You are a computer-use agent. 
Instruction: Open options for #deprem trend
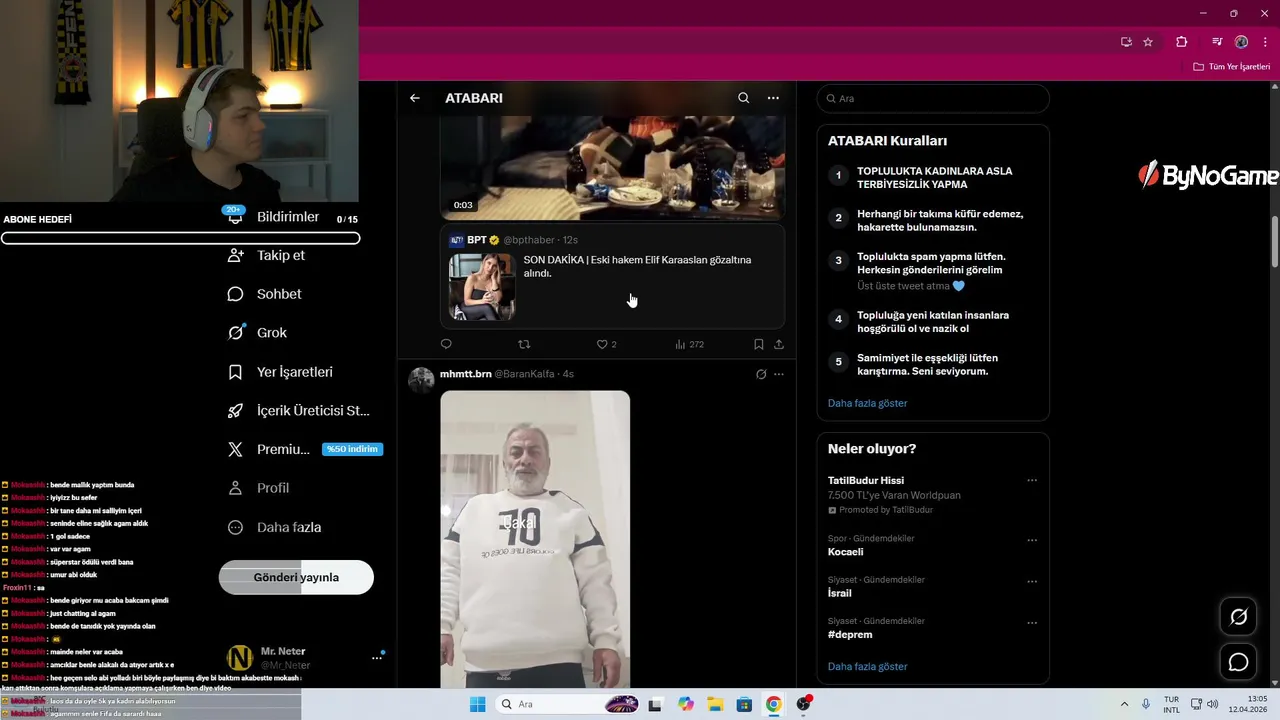coord(1032,622)
